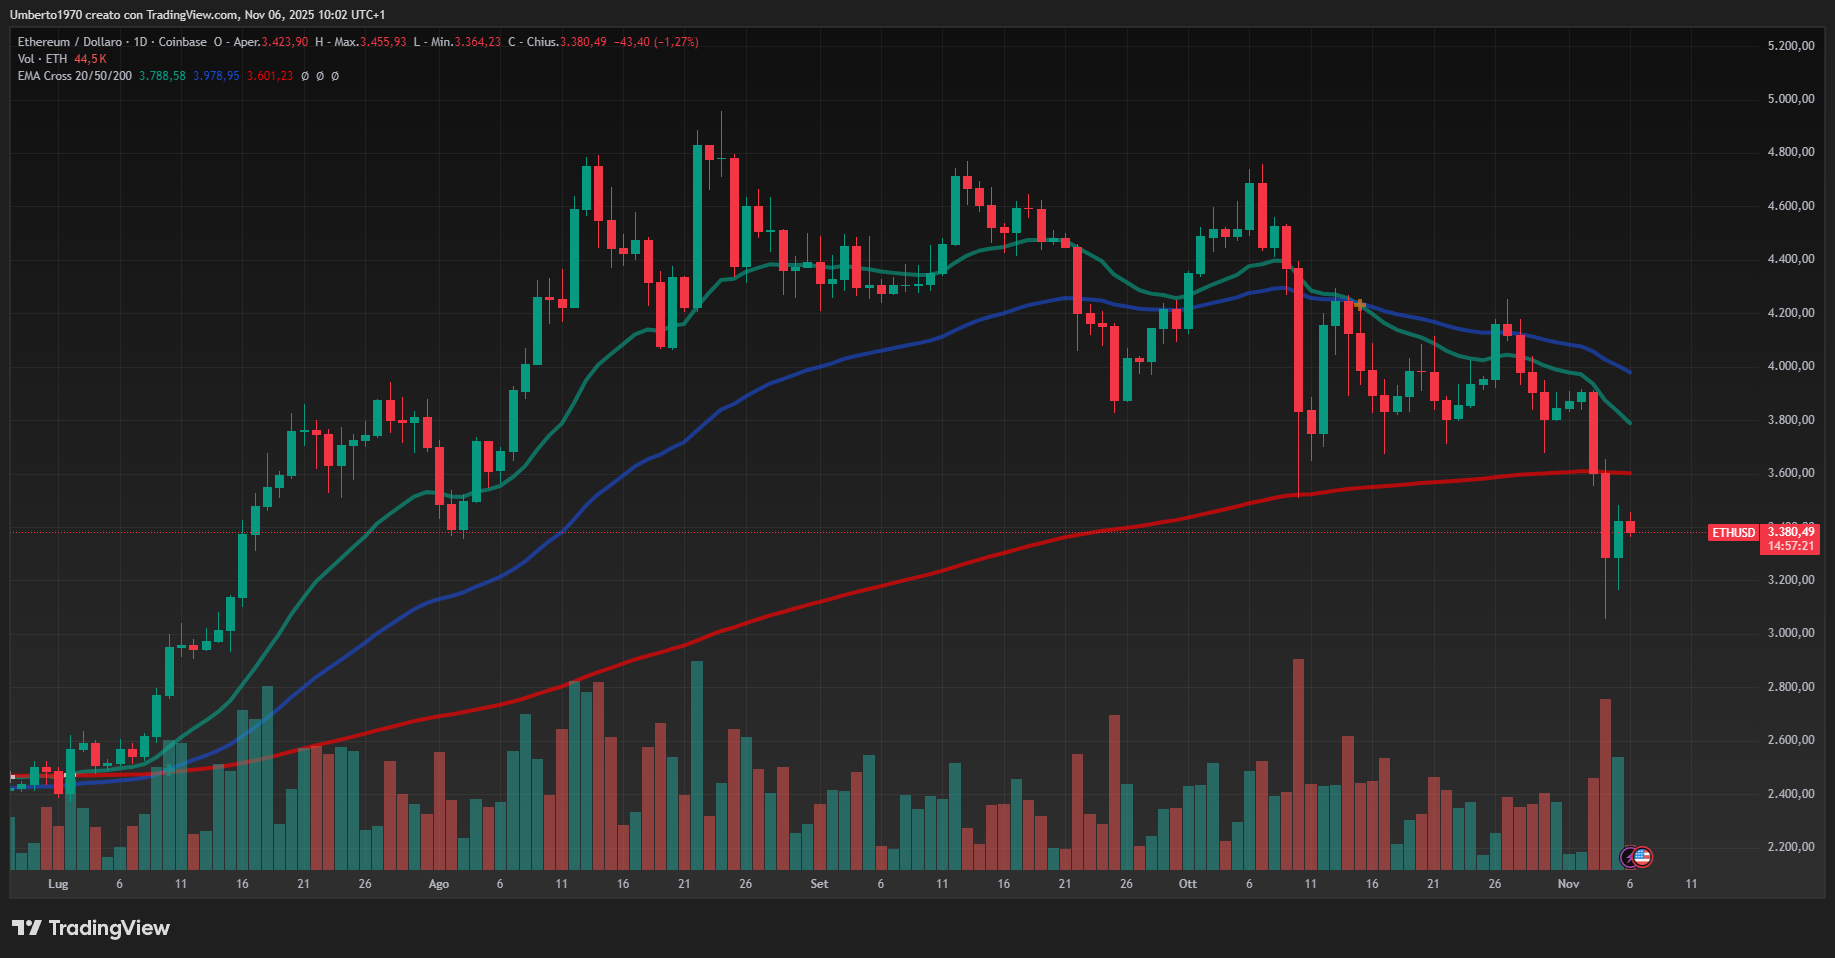1835x958 pixels.
Task: Click the legend close value after 'C - Chius.'
Action: [x=583, y=42]
